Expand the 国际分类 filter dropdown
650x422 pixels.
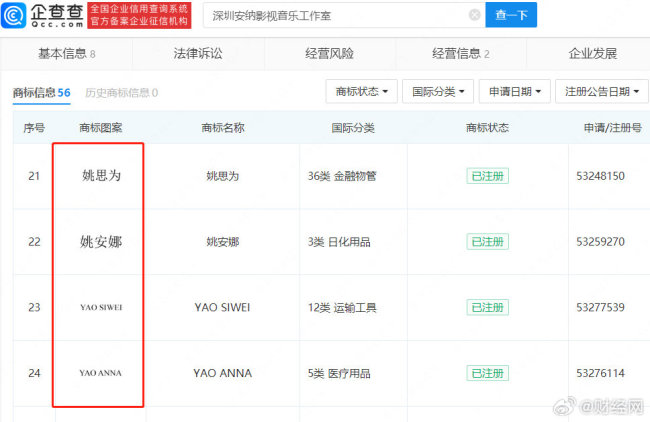[x=438, y=91]
